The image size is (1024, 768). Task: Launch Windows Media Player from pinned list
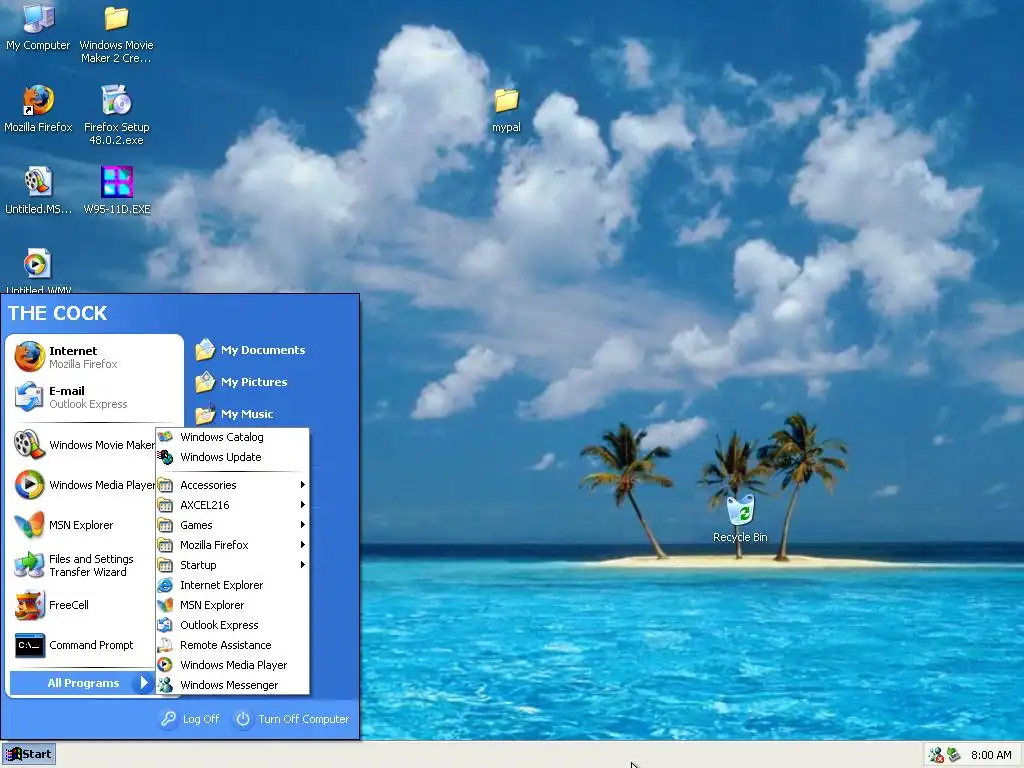pyautogui.click(x=83, y=485)
